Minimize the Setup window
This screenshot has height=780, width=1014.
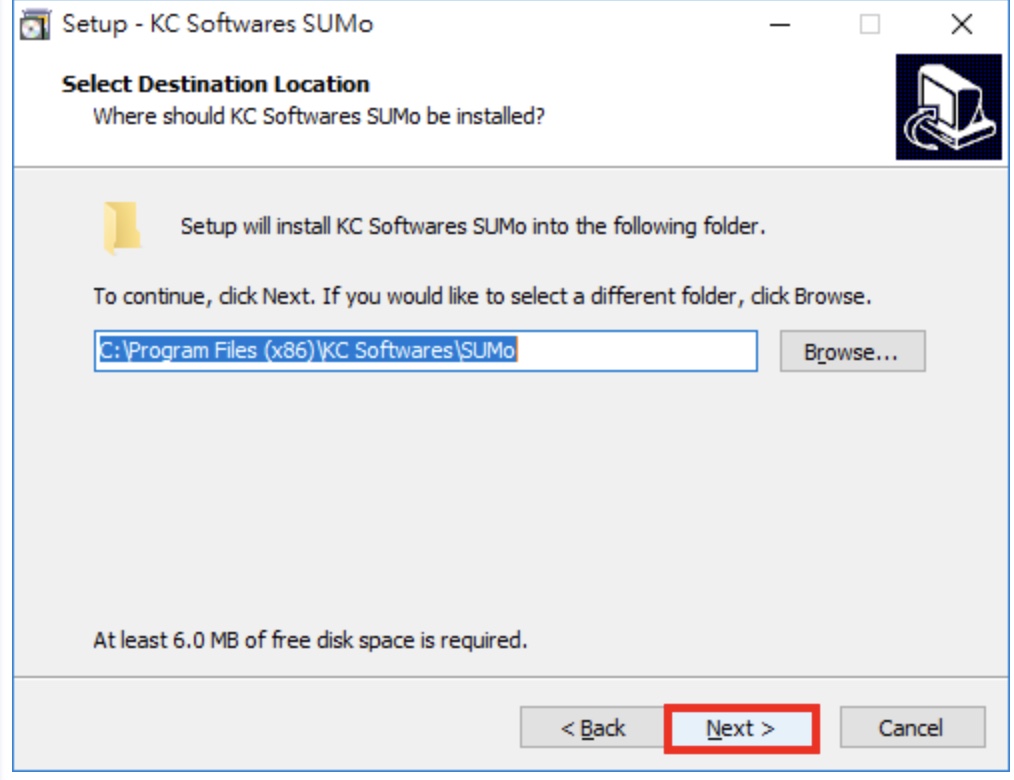tap(780, 25)
